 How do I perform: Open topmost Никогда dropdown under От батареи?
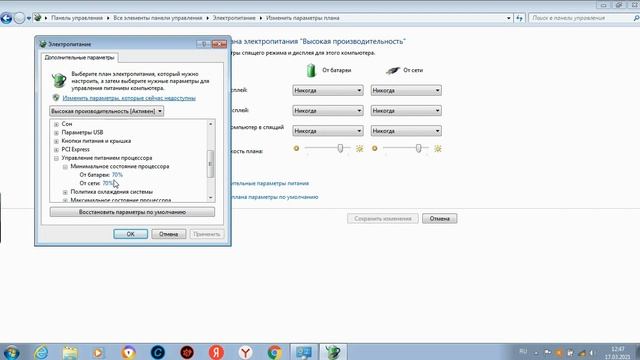tap(328, 90)
